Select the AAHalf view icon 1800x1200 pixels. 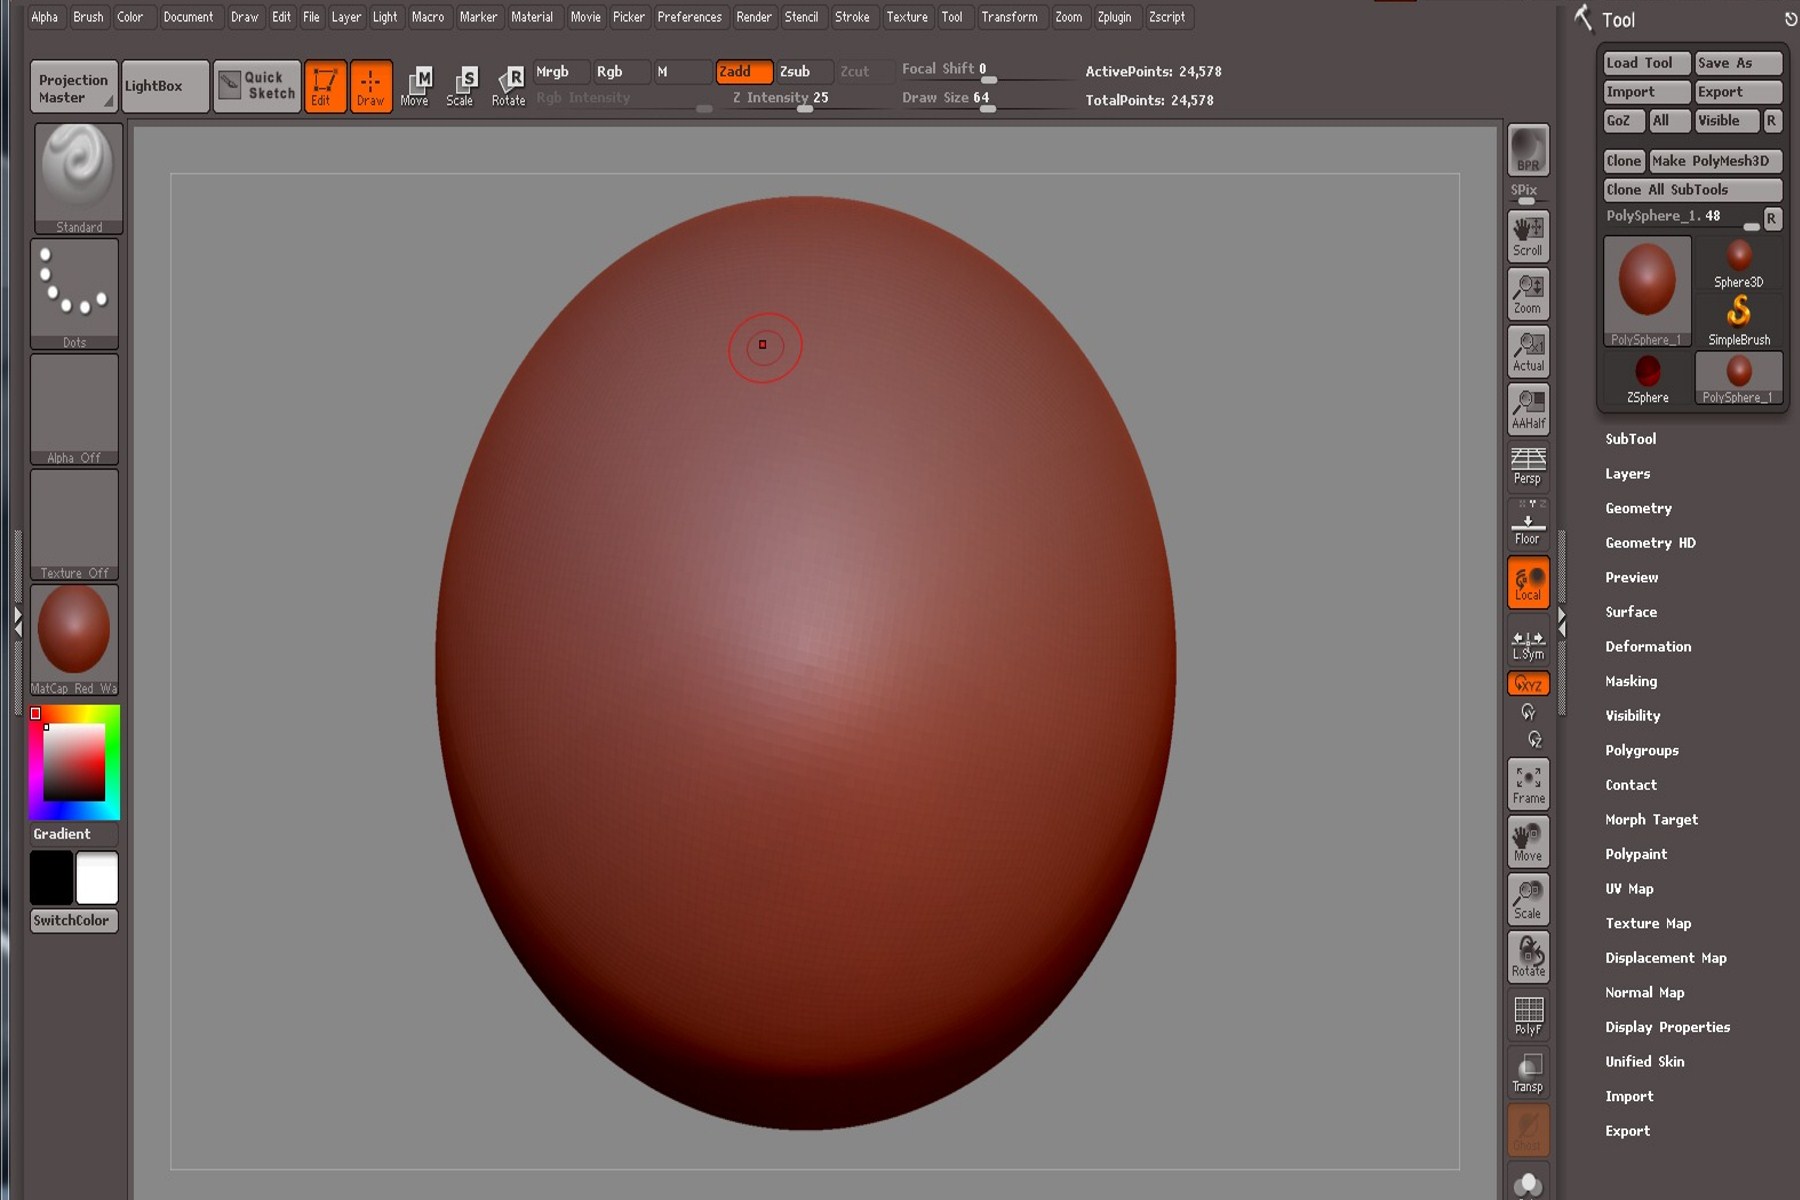tap(1527, 408)
